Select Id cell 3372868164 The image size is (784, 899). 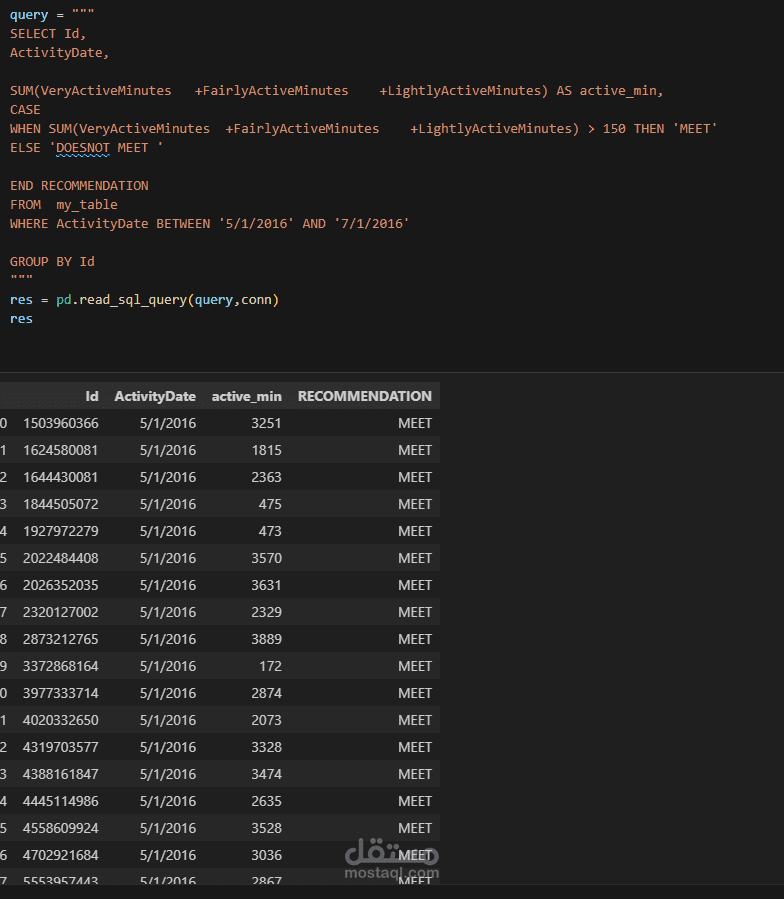coord(61,666)
